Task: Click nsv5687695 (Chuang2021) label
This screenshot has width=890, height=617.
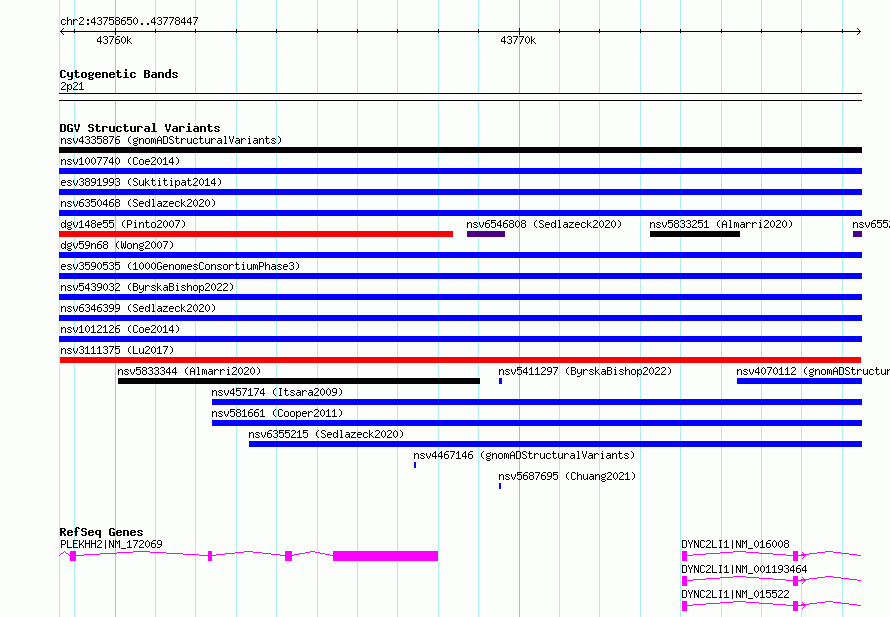Action: (x=567, y=476)
